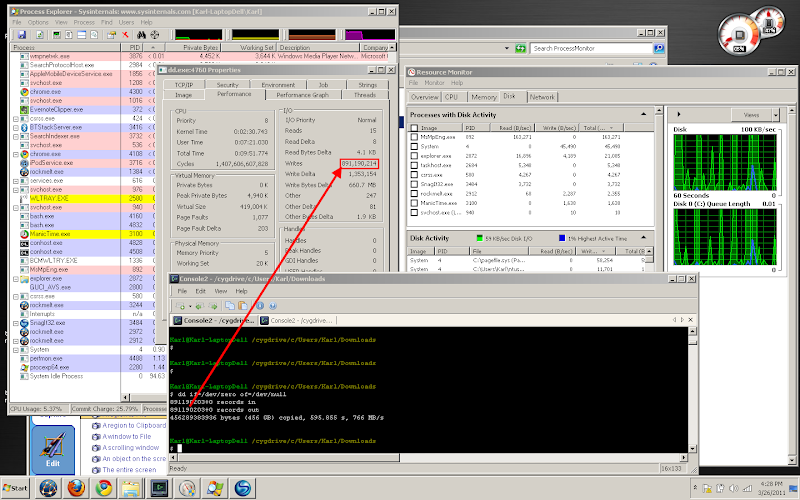Toggle lower pane icon in Process Explorer toolbar
800x500 pixels.
point(81,35)
